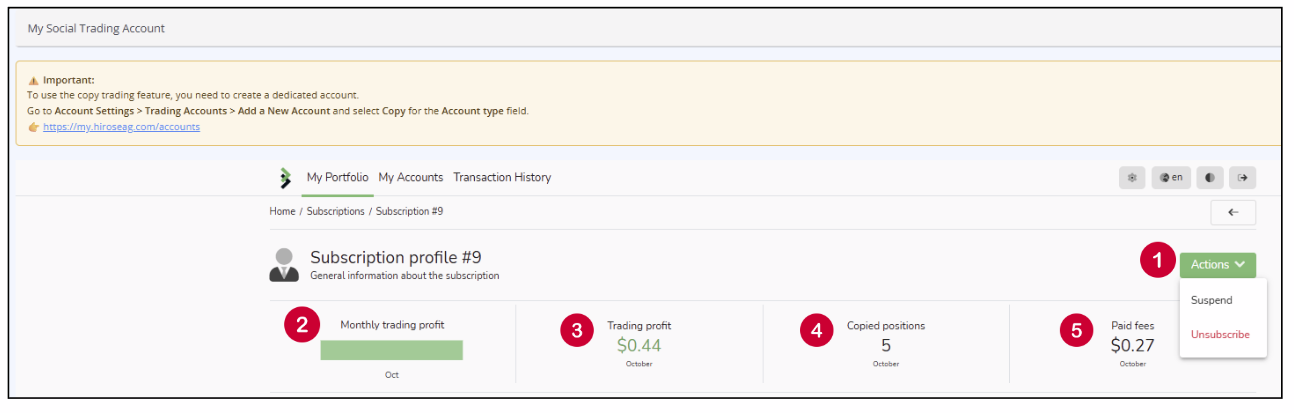
Task: Open the My Accounts tab
Action: pos(410,177)
